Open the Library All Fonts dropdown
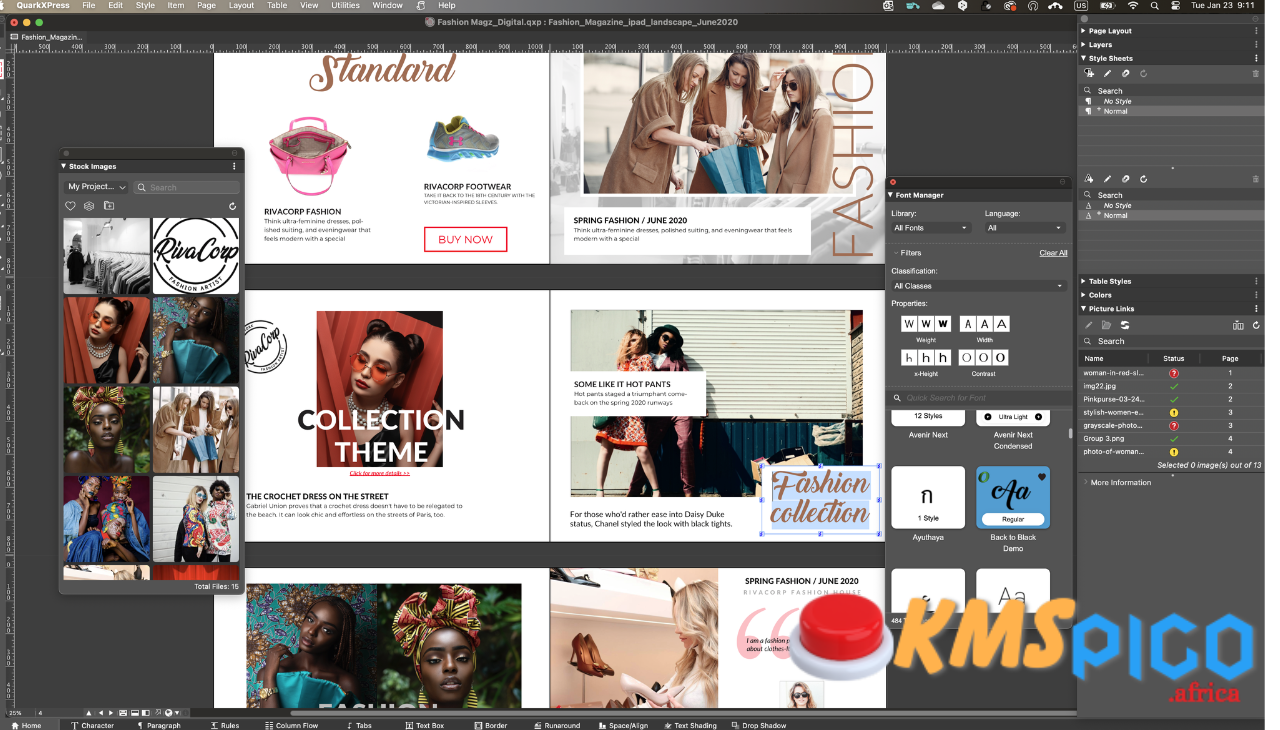Screen dimensions: 1280x730 [931, 228]
